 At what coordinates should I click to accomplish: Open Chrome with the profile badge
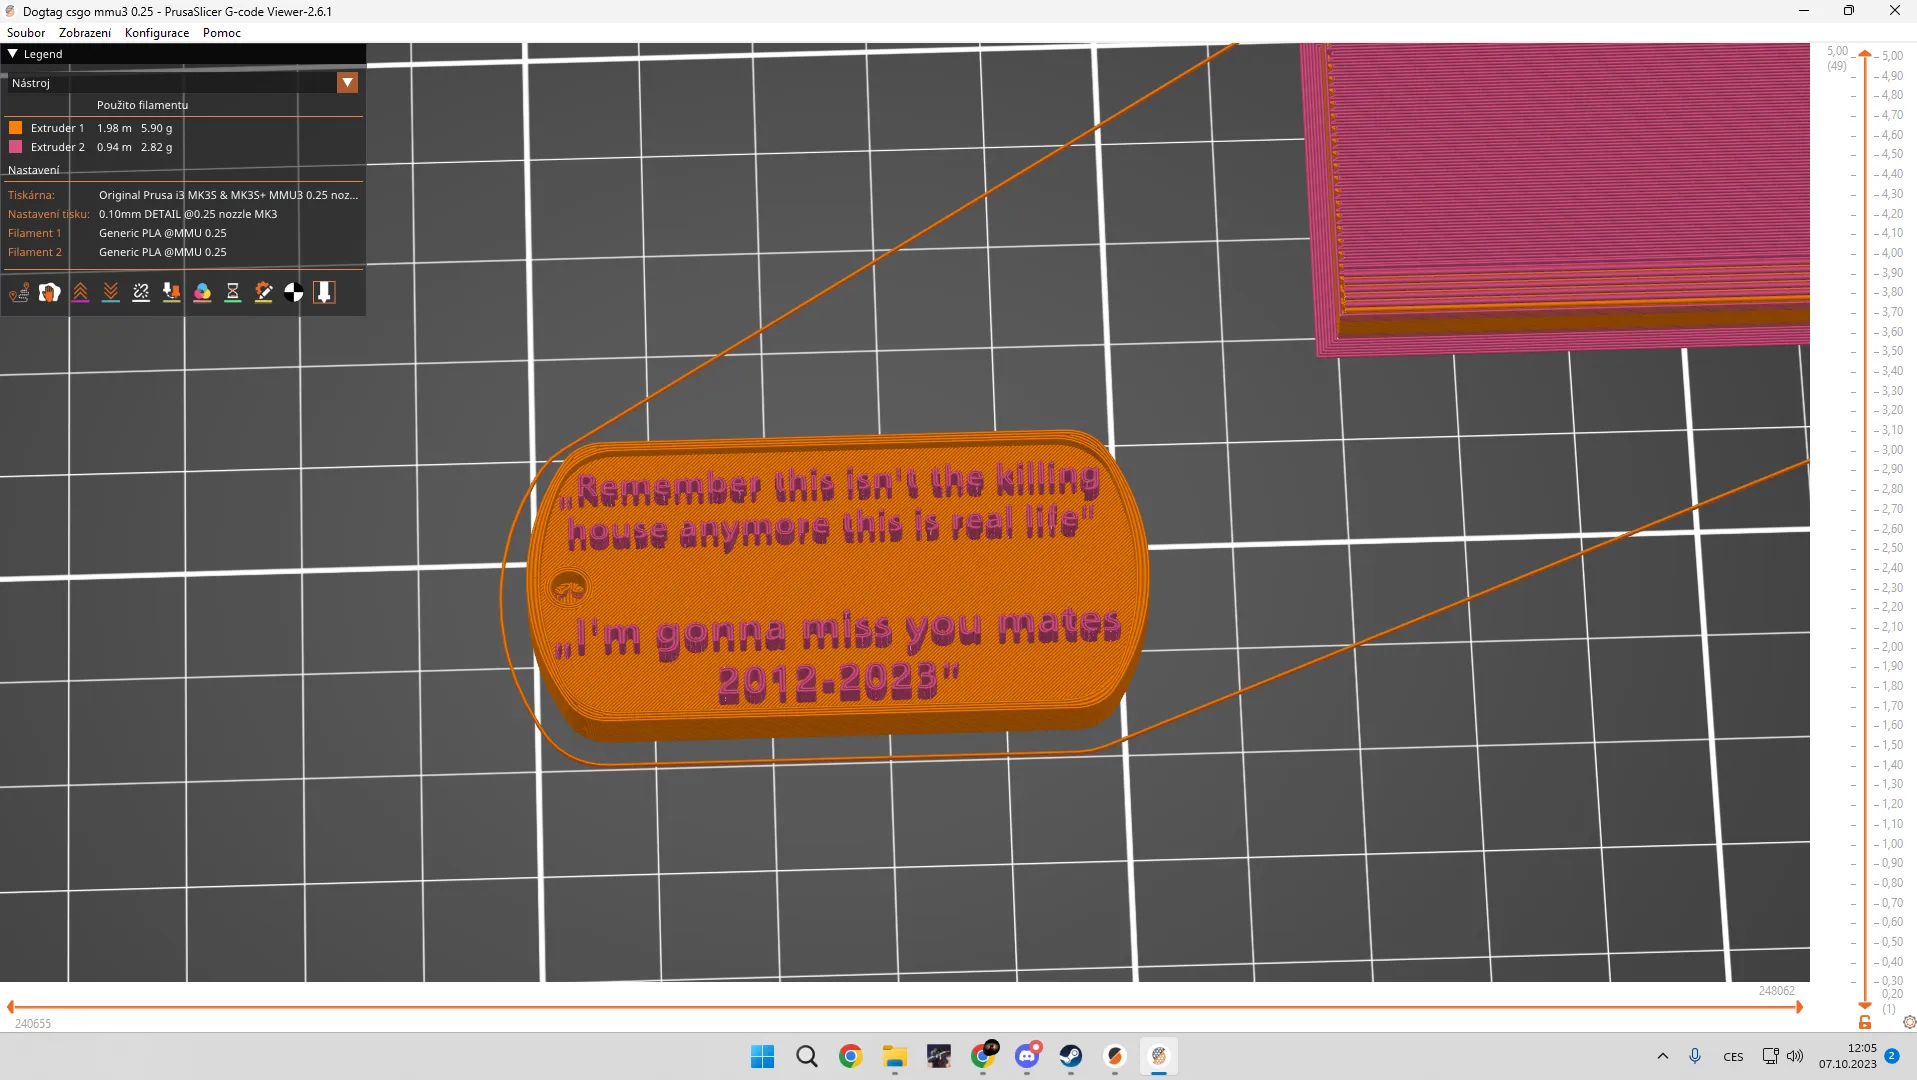pos(983,1056)
